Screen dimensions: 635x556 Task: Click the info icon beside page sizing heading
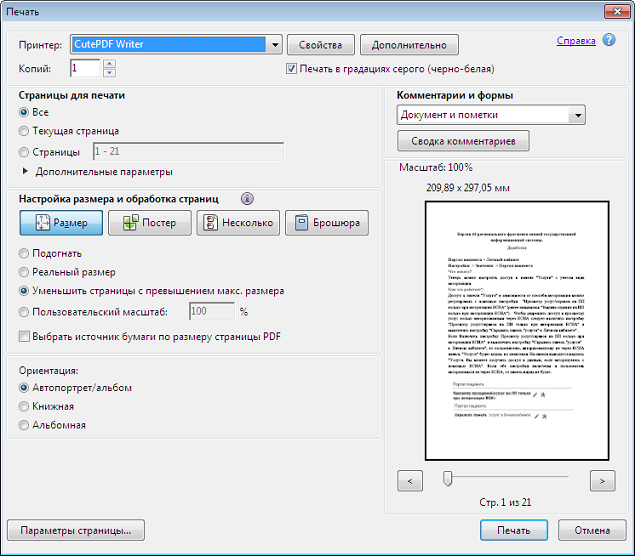pos(247,198)
